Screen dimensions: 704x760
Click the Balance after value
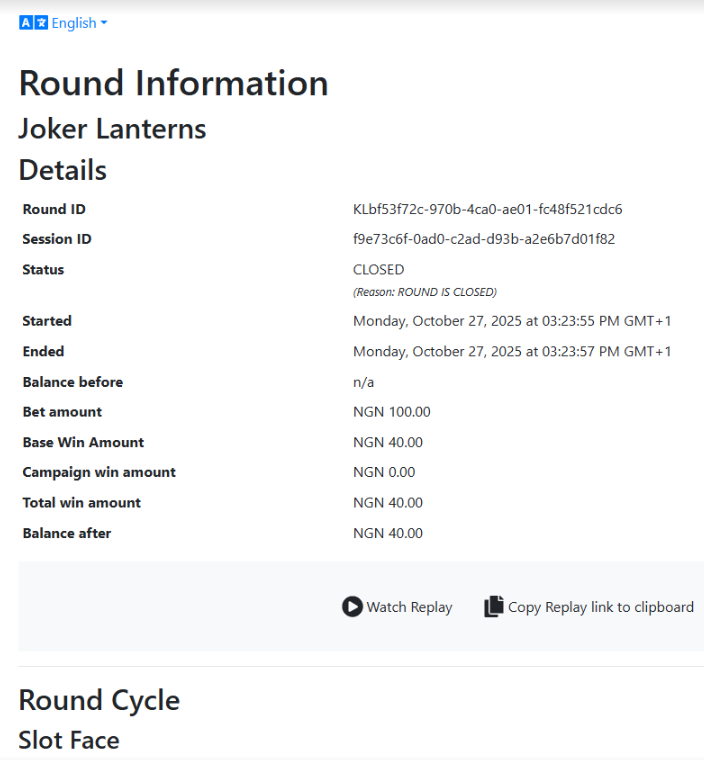(x=387, y=533)
